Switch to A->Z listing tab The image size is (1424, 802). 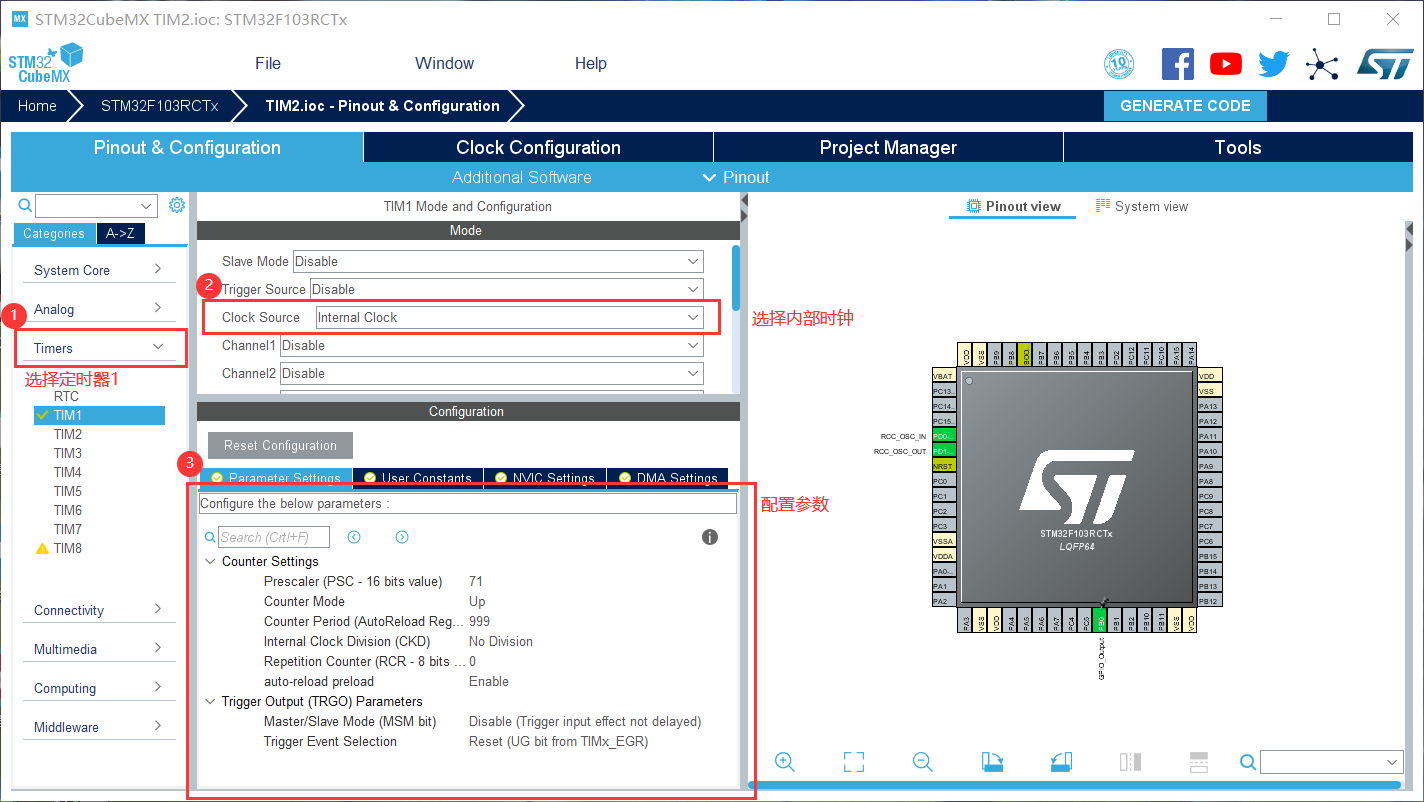point(121,233)
